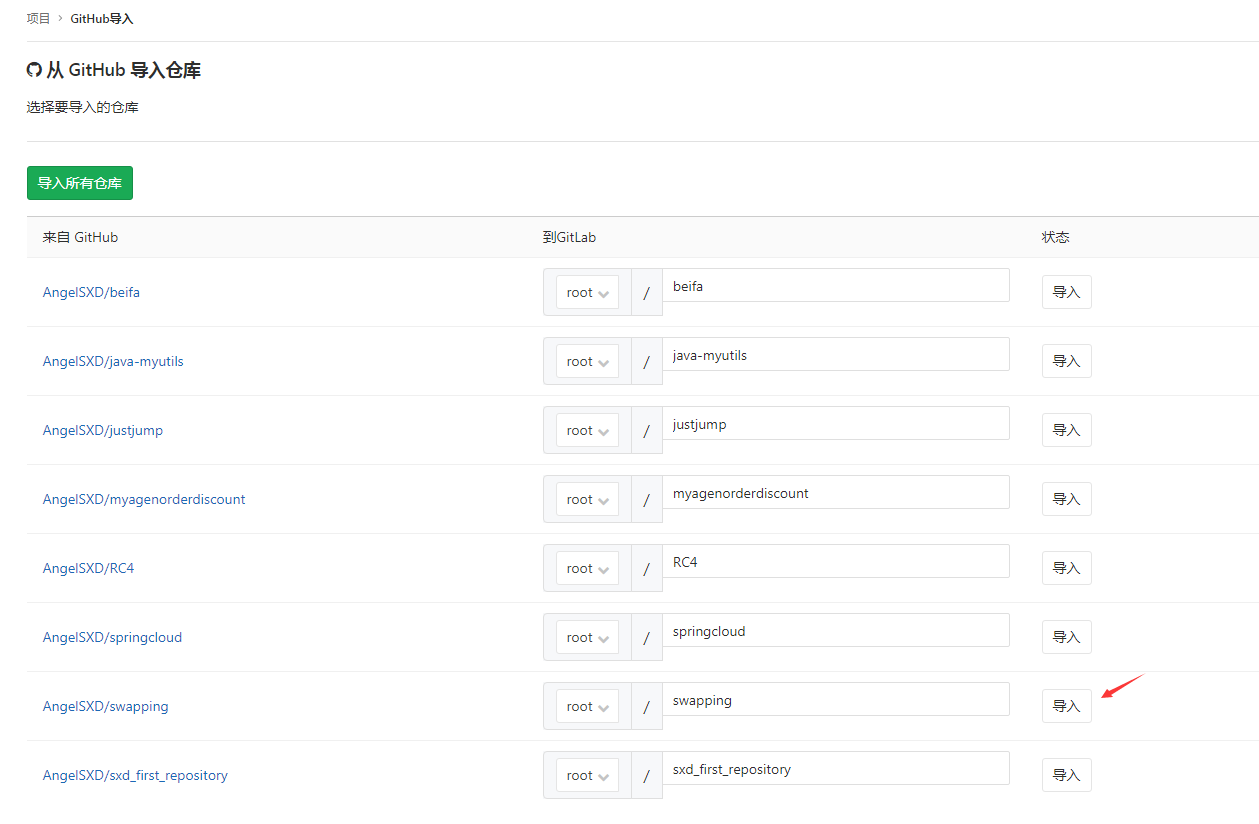Open AngelSXD/sxd_first_repository link
The width and height of the screenshot is (1259, 824).
click(135, 776)
